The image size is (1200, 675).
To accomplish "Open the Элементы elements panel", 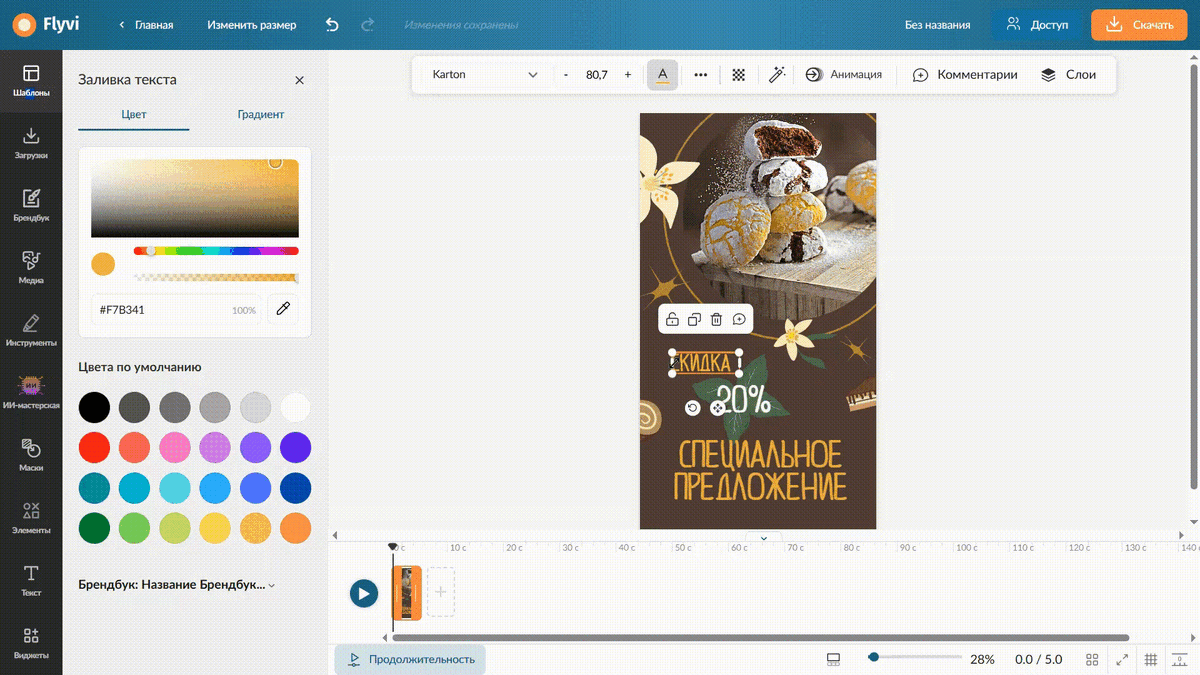I will [x=31, y=517].
